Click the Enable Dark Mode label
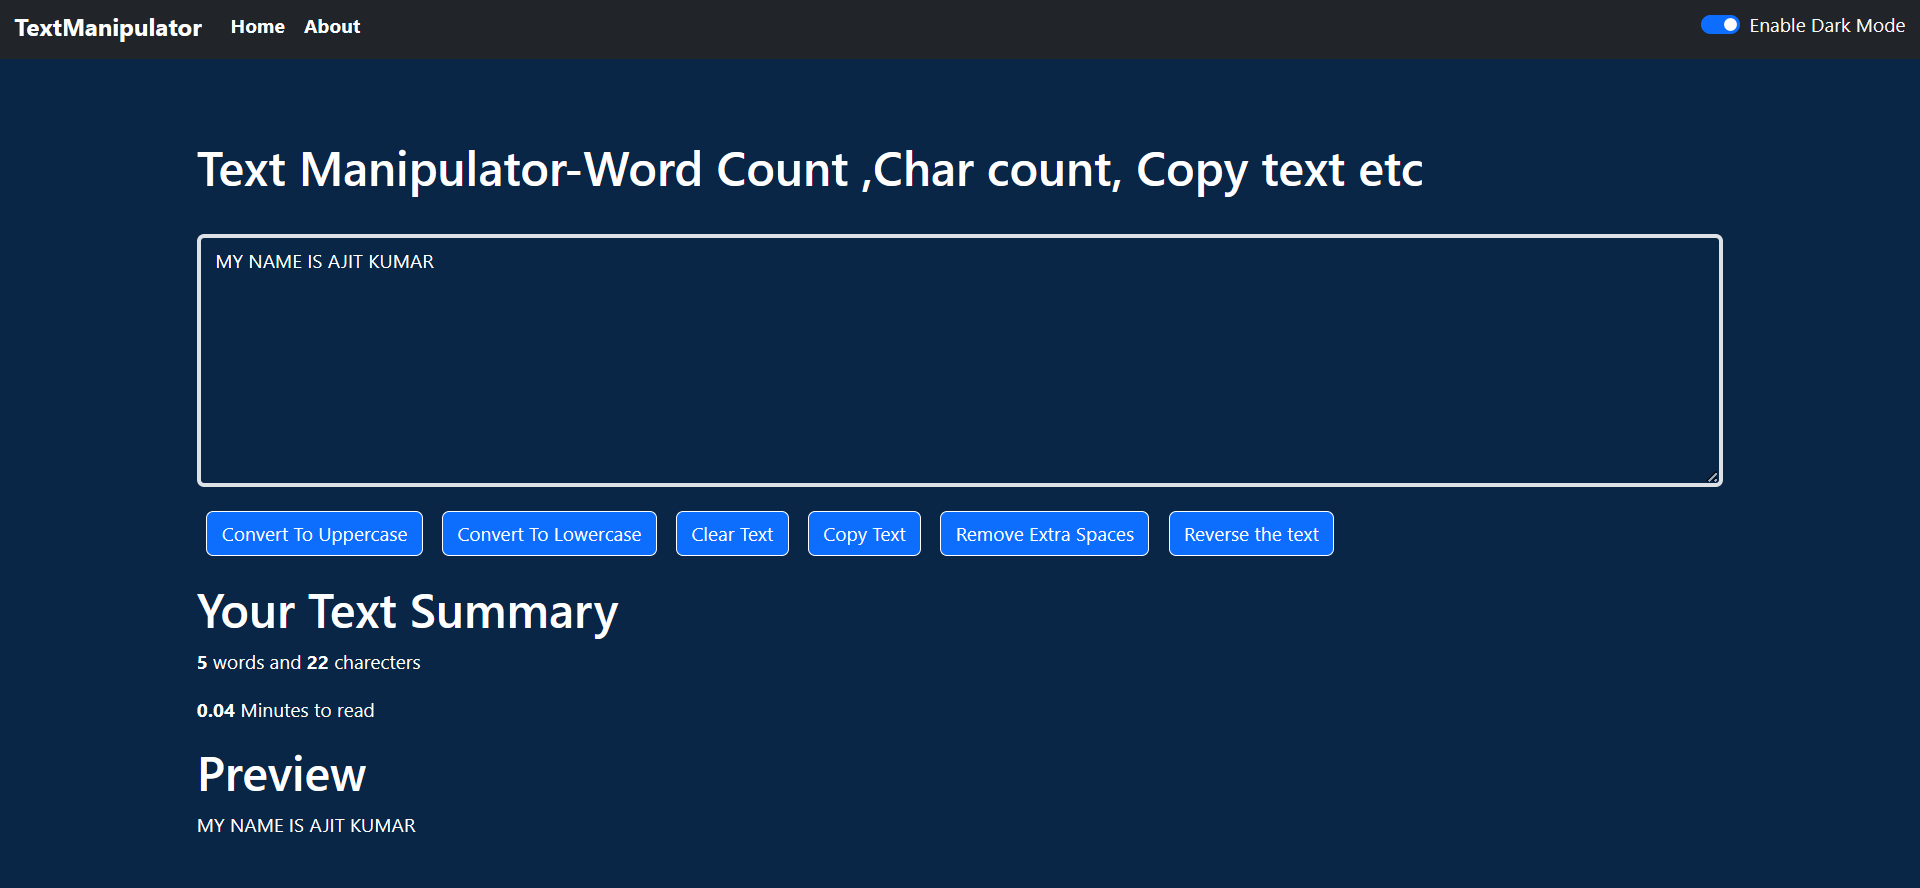The width and height of the screenshot is (1920, 888). (x=1827, y=26)
